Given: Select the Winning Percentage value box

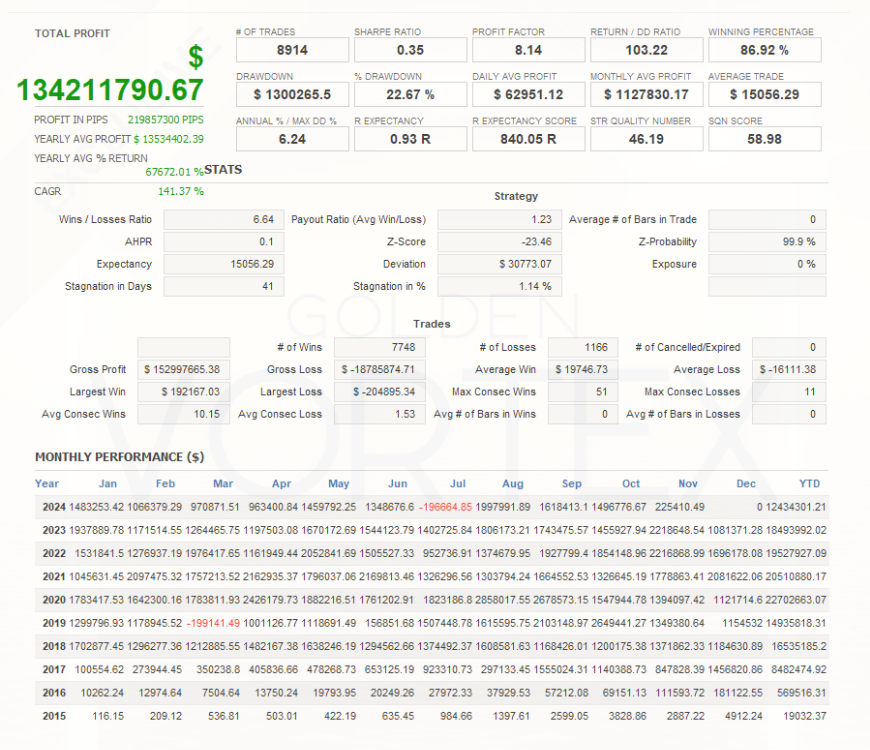Looking at the screenshot, I should point(764,50).
